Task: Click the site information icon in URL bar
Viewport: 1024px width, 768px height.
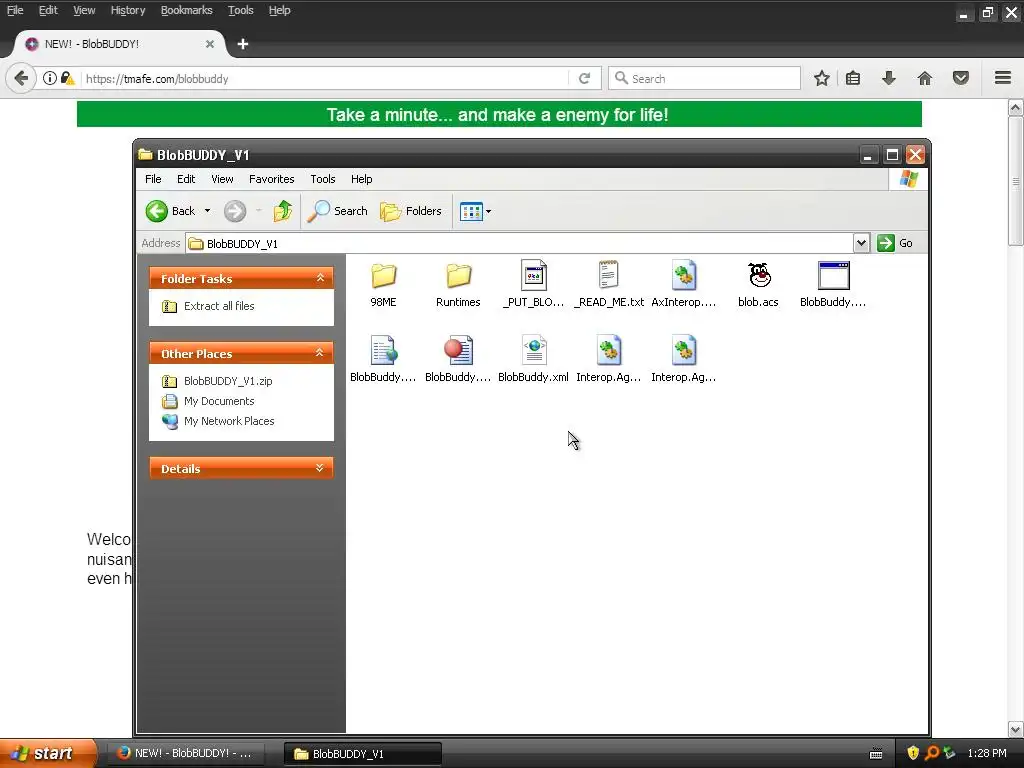Action: pyautogui.click(x=50, y=78)
